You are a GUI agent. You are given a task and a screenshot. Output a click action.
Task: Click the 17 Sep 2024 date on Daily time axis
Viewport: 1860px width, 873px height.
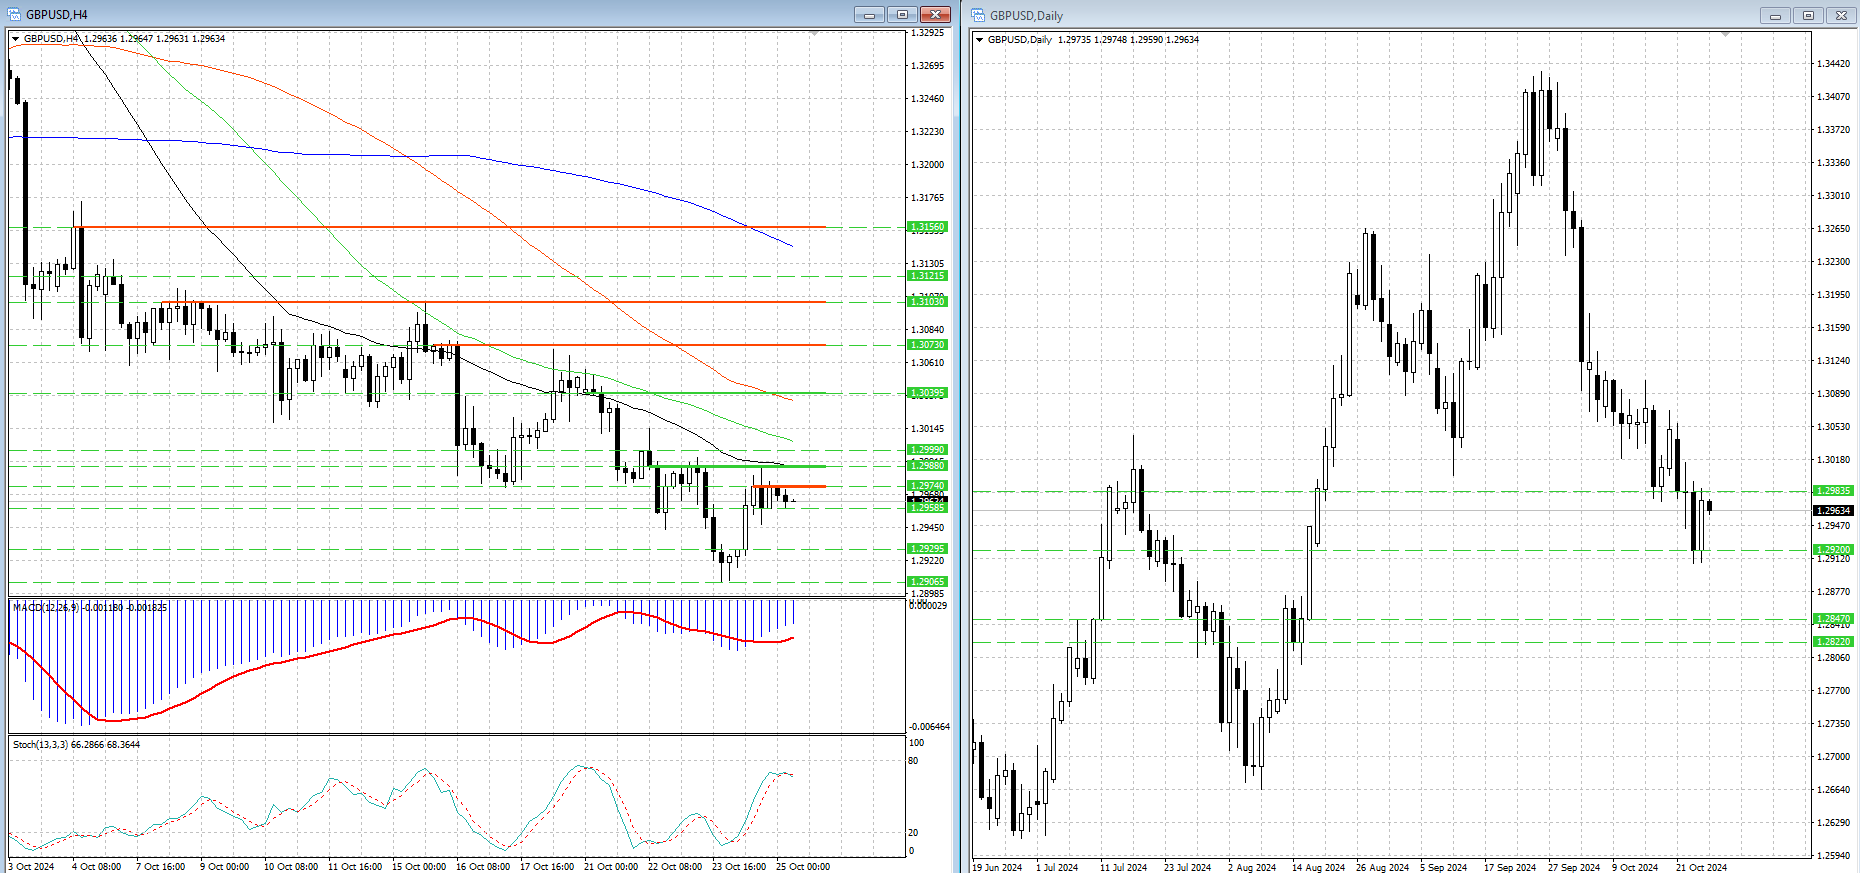pyautogui.click(x=1510, y=868)
